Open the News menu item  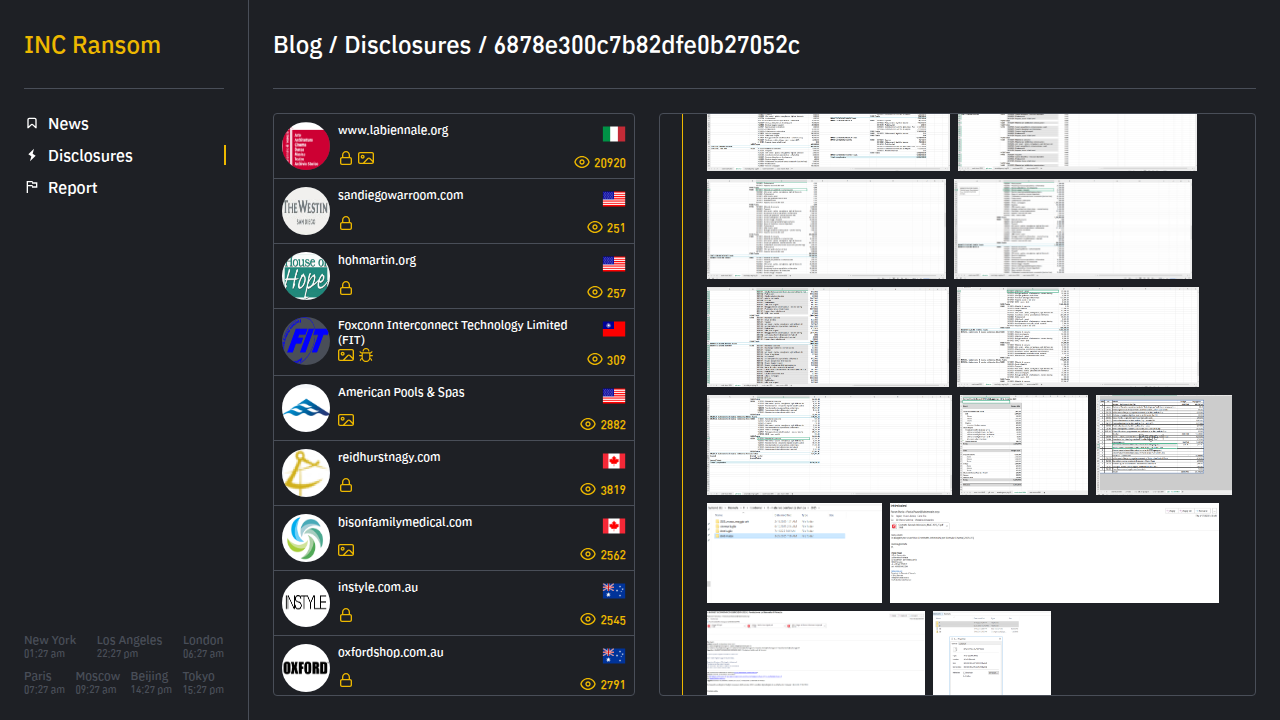click(68, 124)
